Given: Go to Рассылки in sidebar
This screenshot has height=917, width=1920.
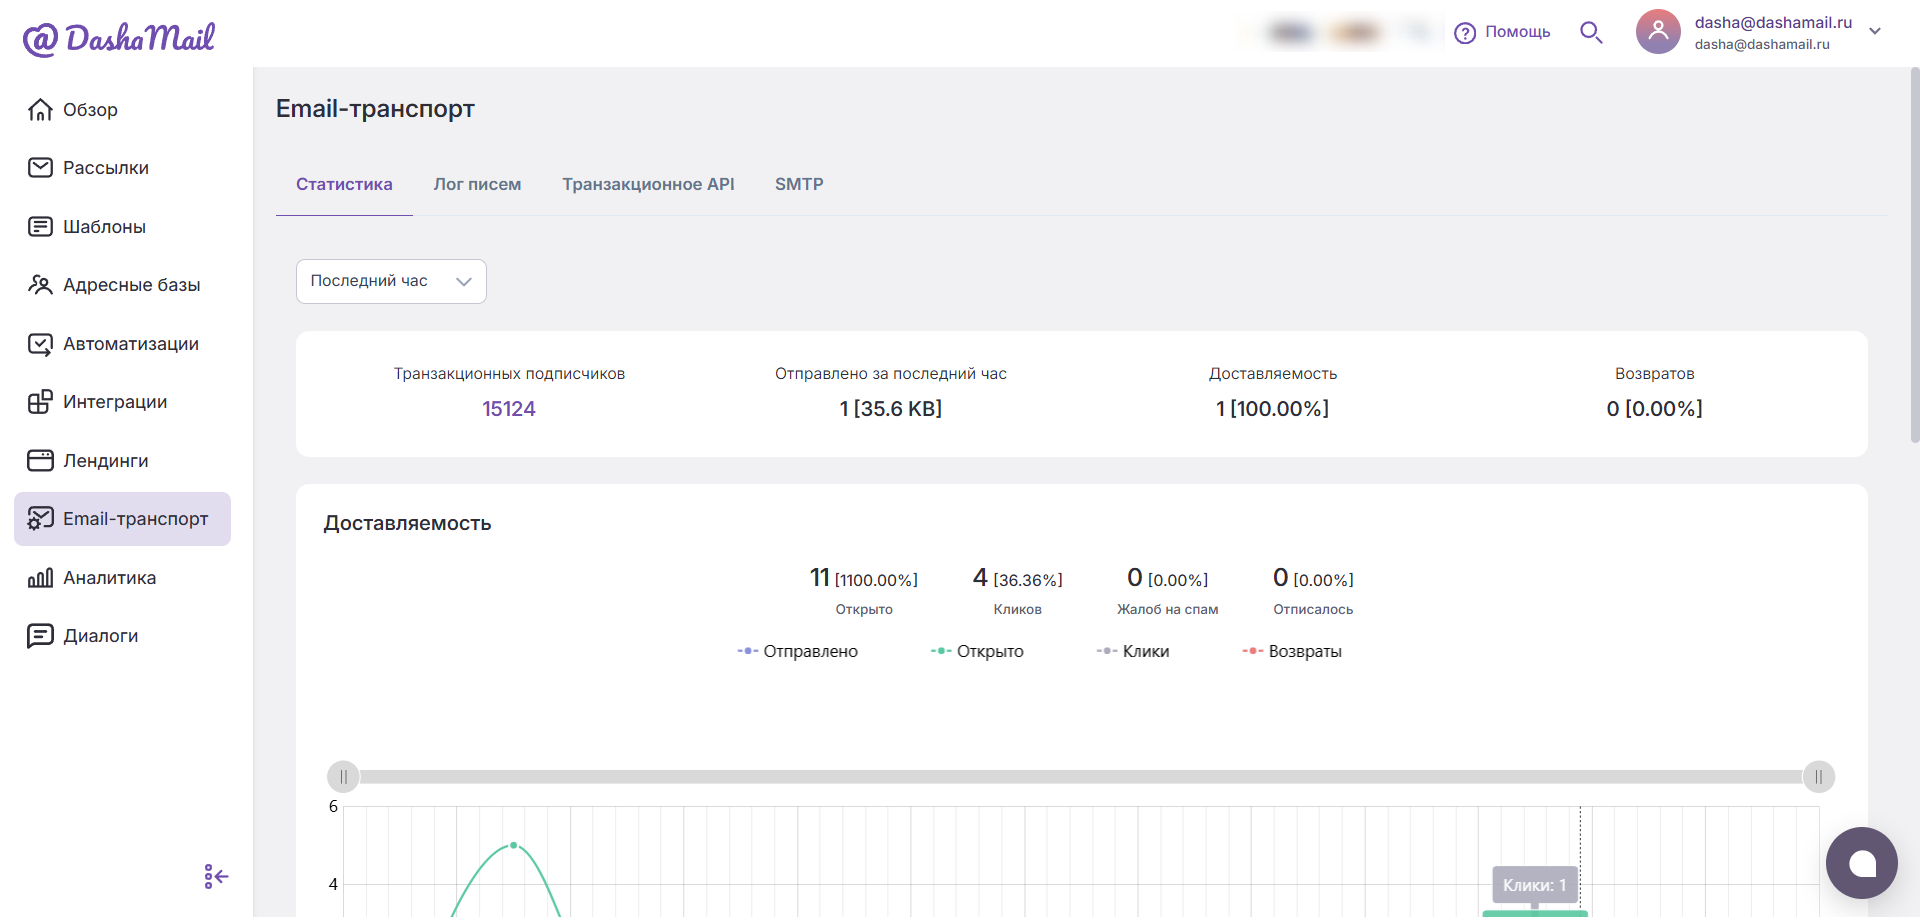Looking at the screenshot, I should click(x=122, y=168).
